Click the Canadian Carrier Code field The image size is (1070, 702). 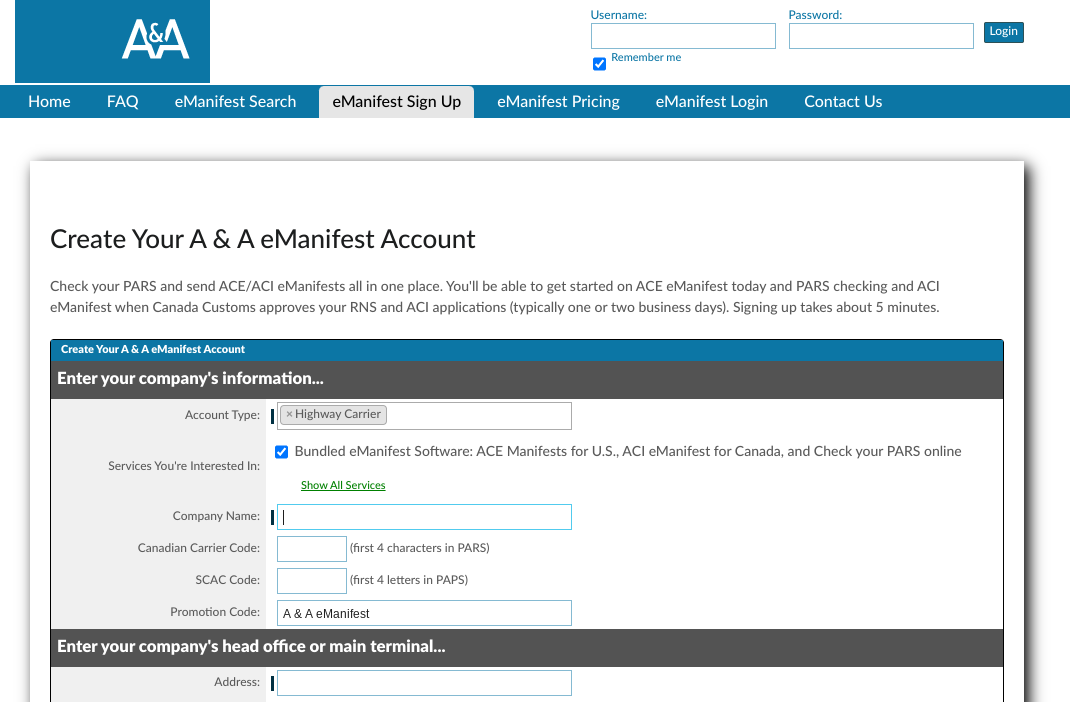pos(312,549)
